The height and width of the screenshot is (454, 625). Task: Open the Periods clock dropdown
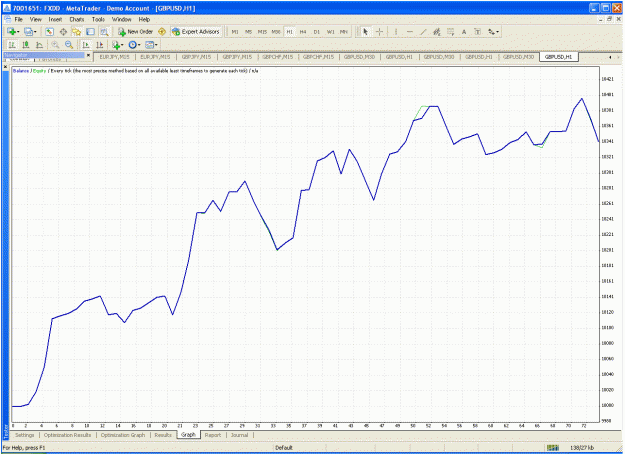[134, 45]
